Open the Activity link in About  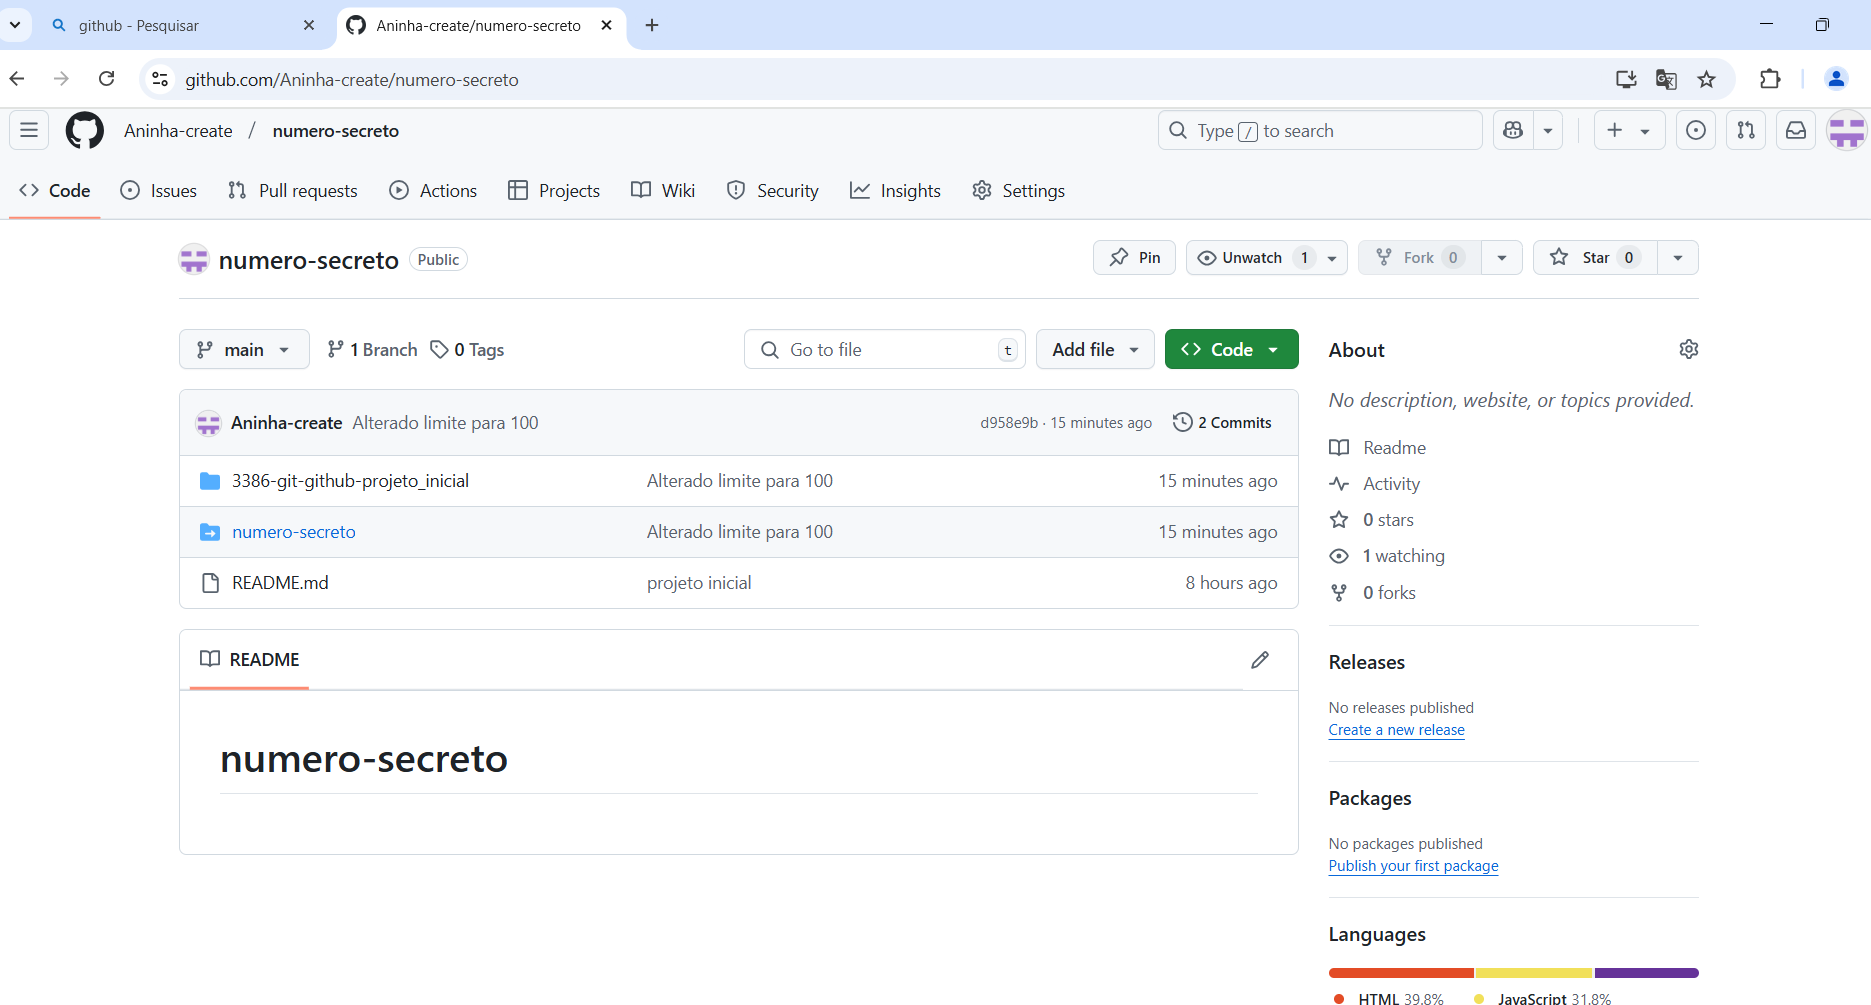coord(1391,484)
